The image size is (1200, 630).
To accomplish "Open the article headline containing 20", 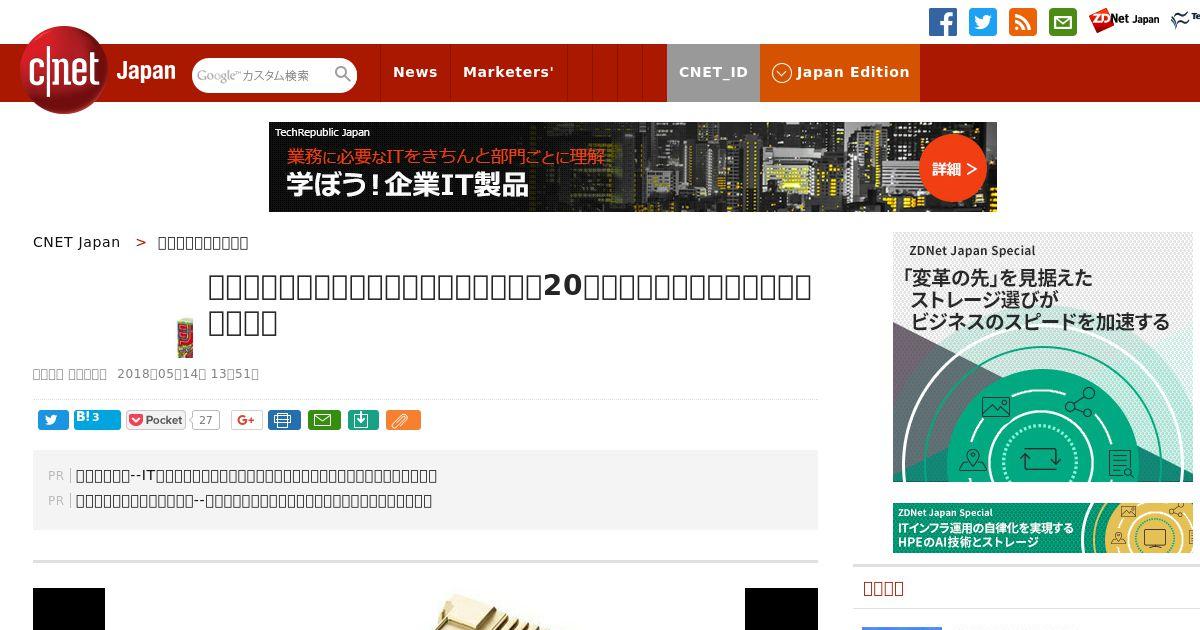I will coord(510,304).
